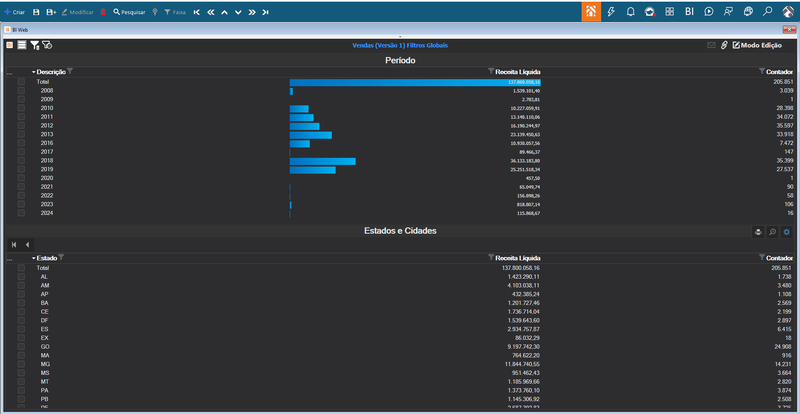Click the zoom icon in Estados e Cidades
The width and height of the screenshot is (800, 414).
772,232
